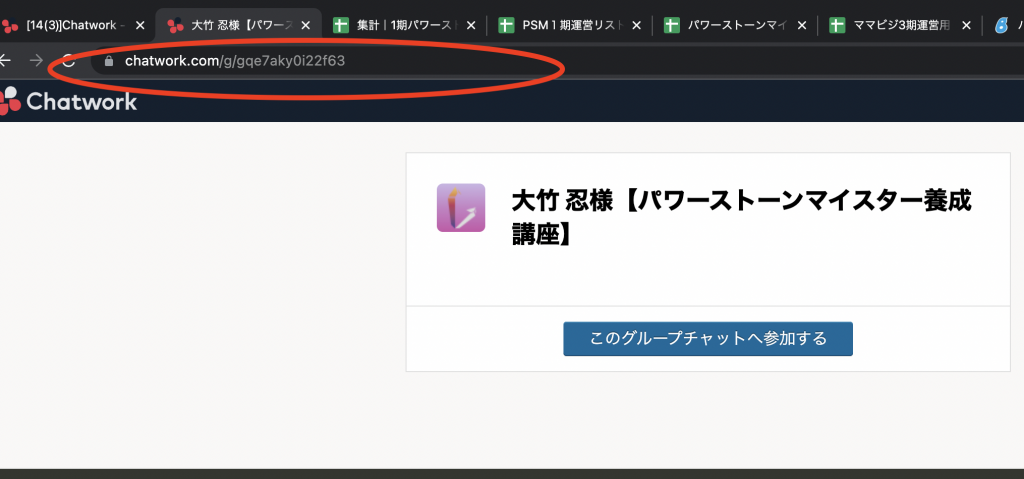Close the [14(3)]Chatwork tab

coord(140,25)
